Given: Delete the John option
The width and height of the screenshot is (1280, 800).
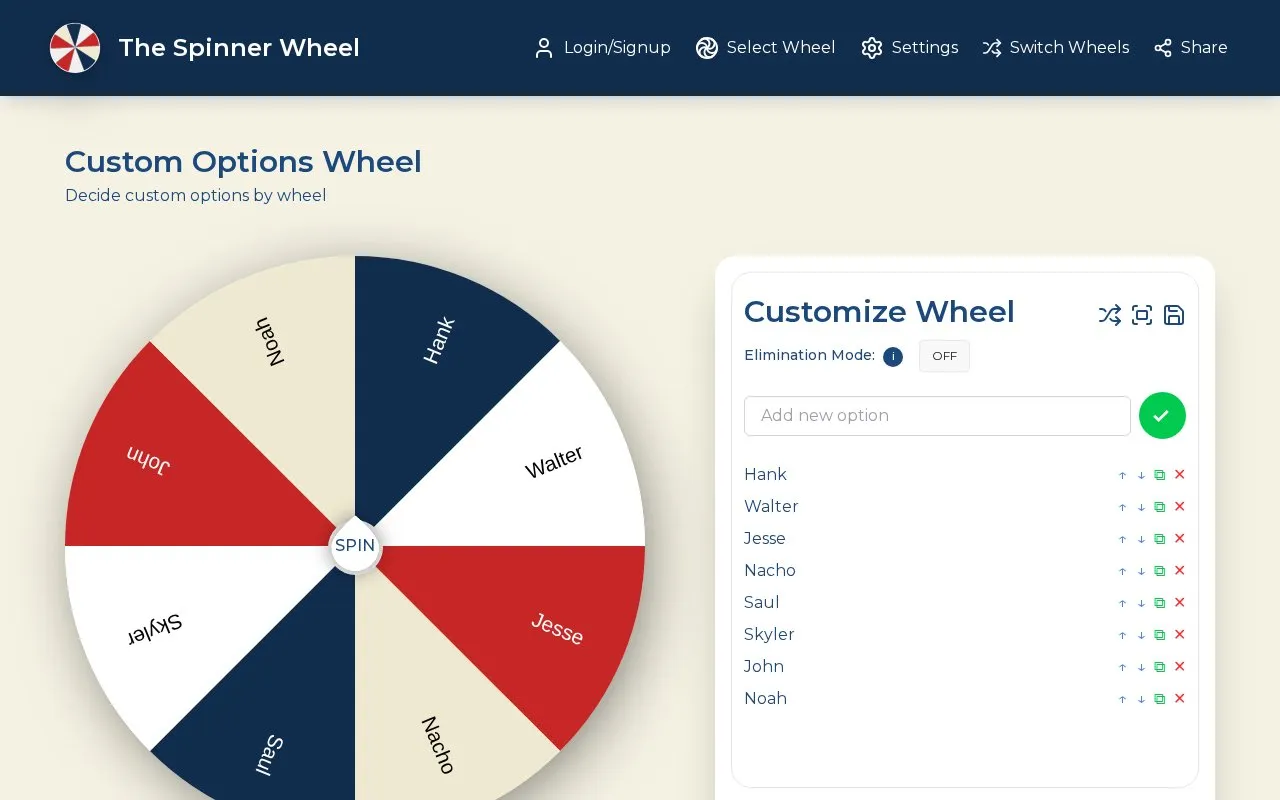Looking at the screenshot, I should pyautogui.click(x=1180, y=667).
